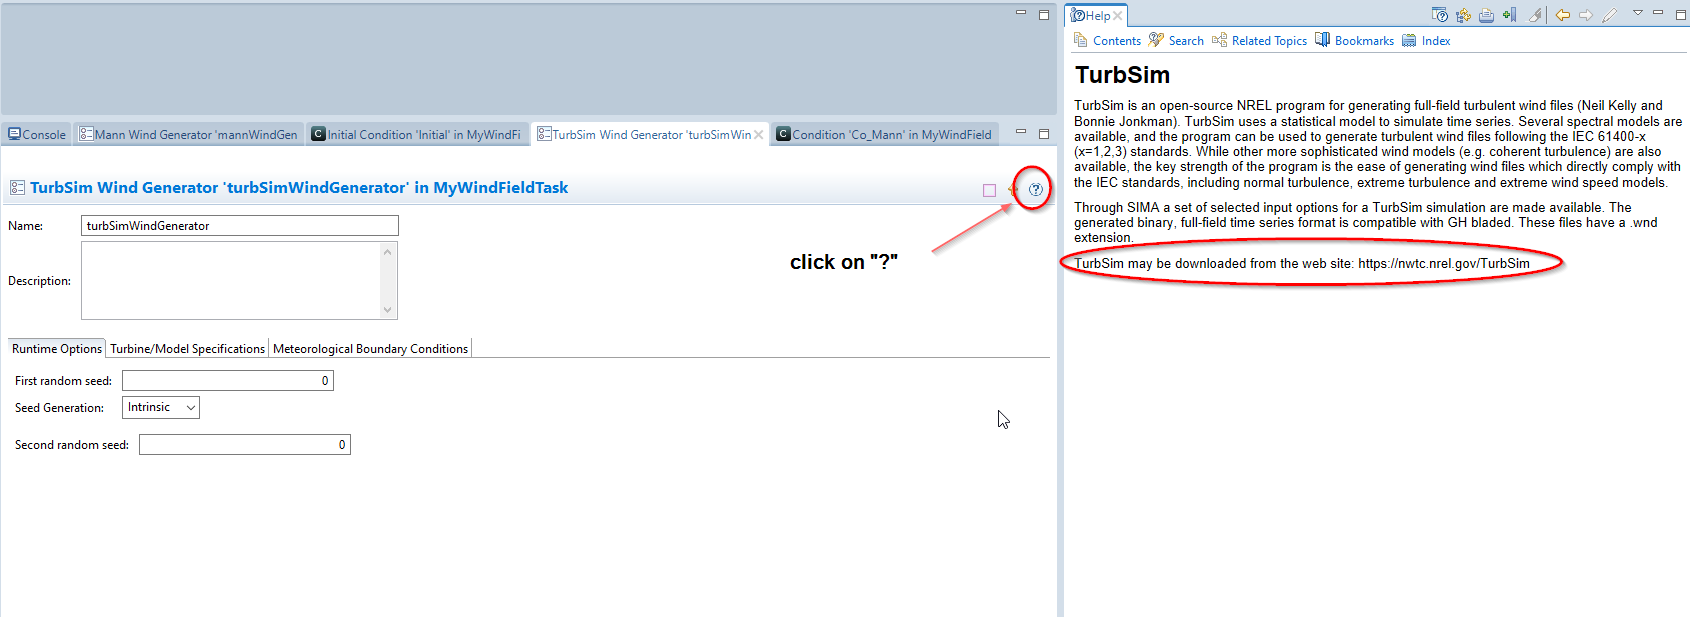Click the pink square icon in editor header
The height and width of the screenshot is (617, 1690).
[989, 190]
